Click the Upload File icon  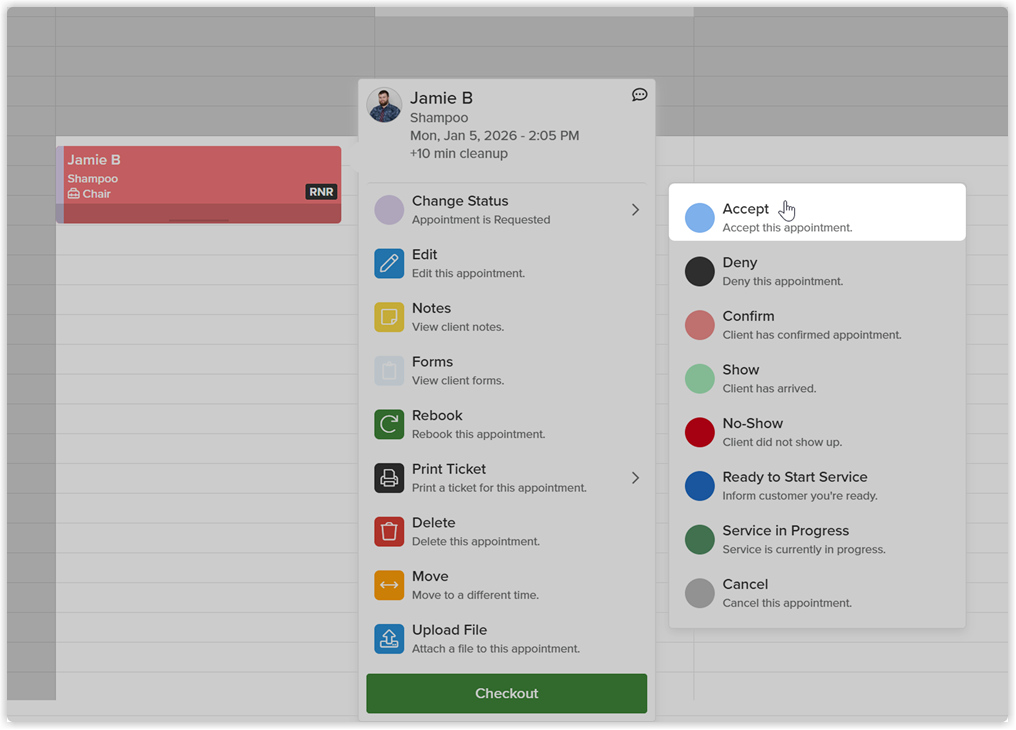coord(389,639)
